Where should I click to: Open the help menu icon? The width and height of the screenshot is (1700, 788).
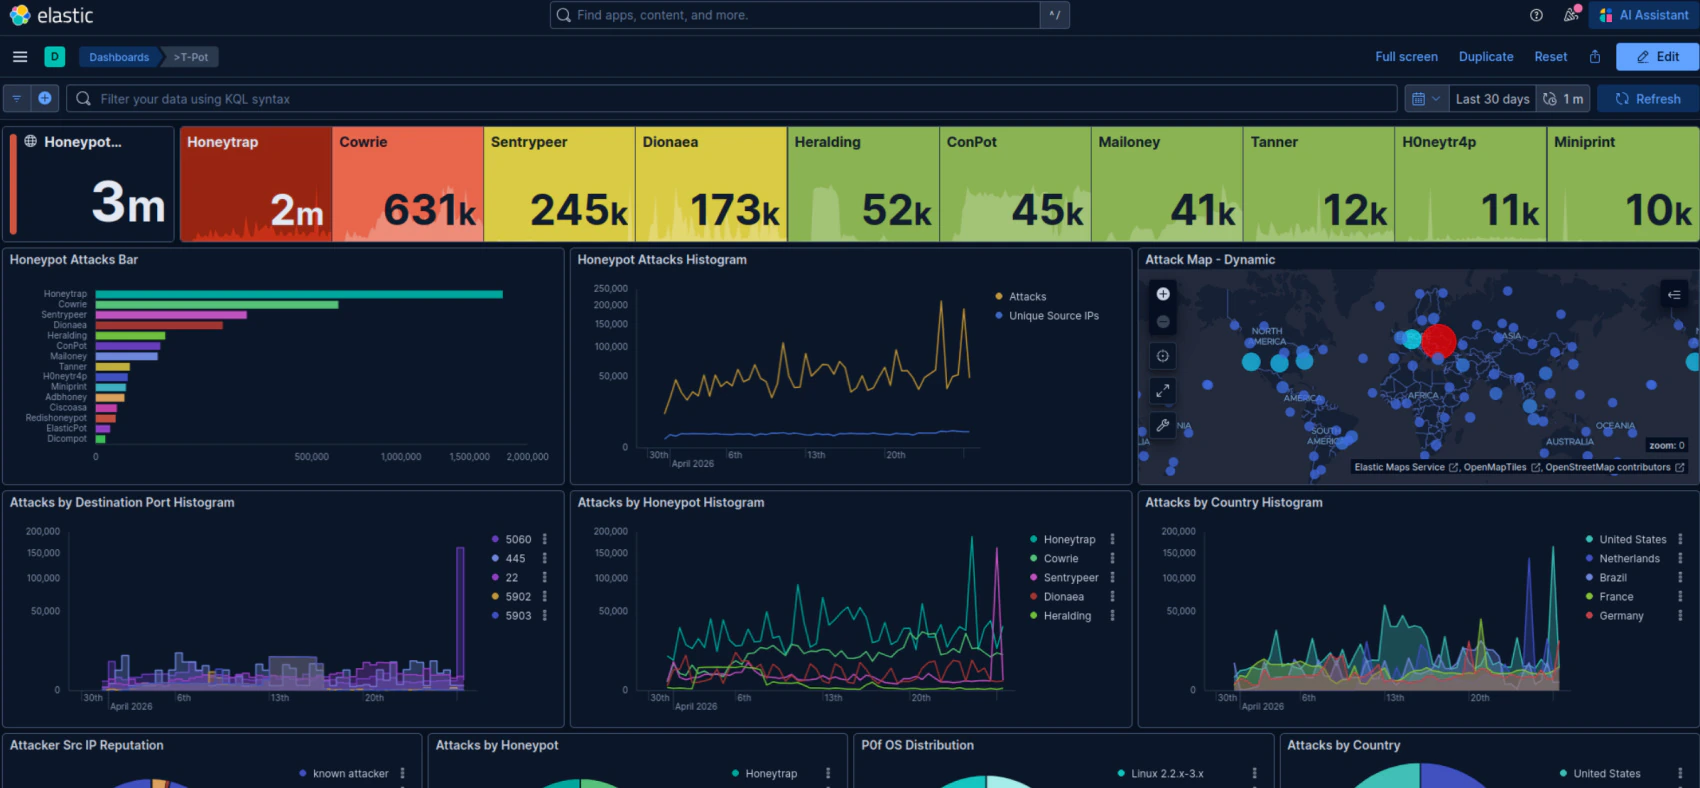coord(1536,15)
